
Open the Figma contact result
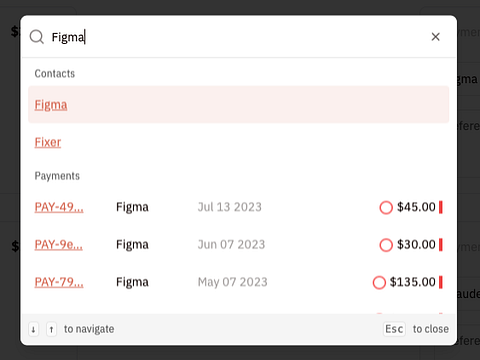(x=51, y=105)
